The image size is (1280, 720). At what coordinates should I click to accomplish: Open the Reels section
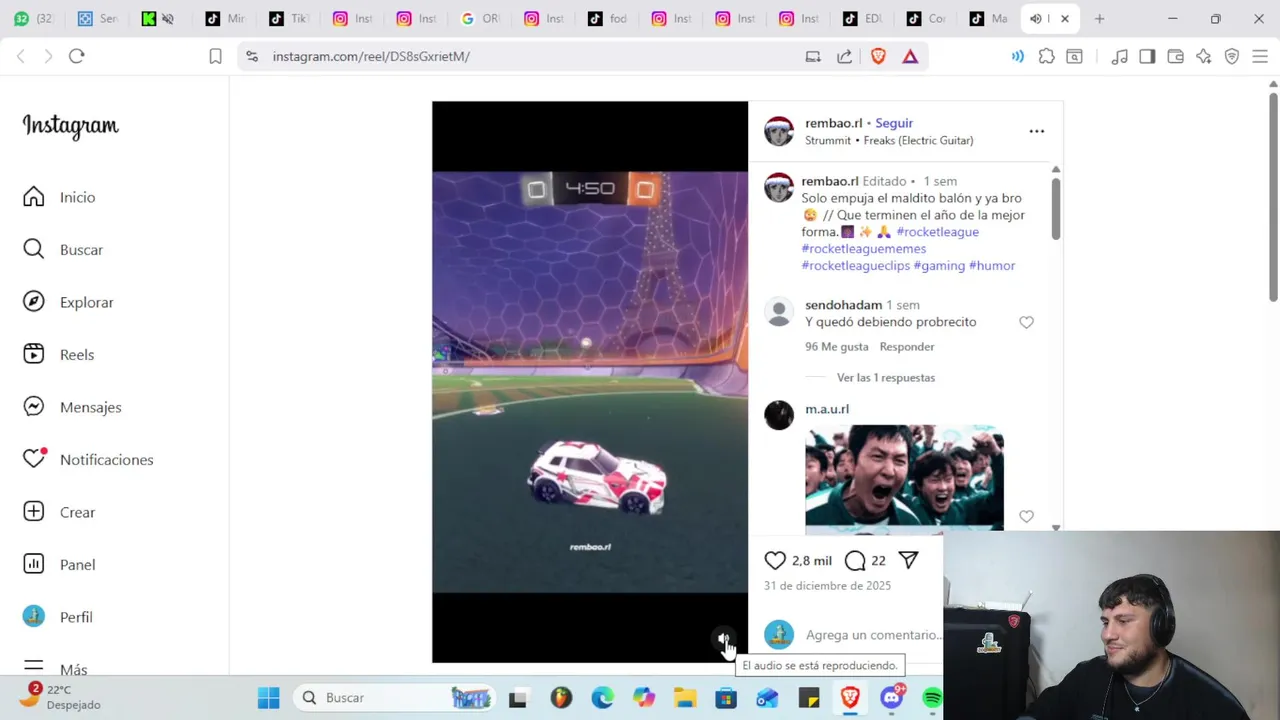click(x=59, y=354)
